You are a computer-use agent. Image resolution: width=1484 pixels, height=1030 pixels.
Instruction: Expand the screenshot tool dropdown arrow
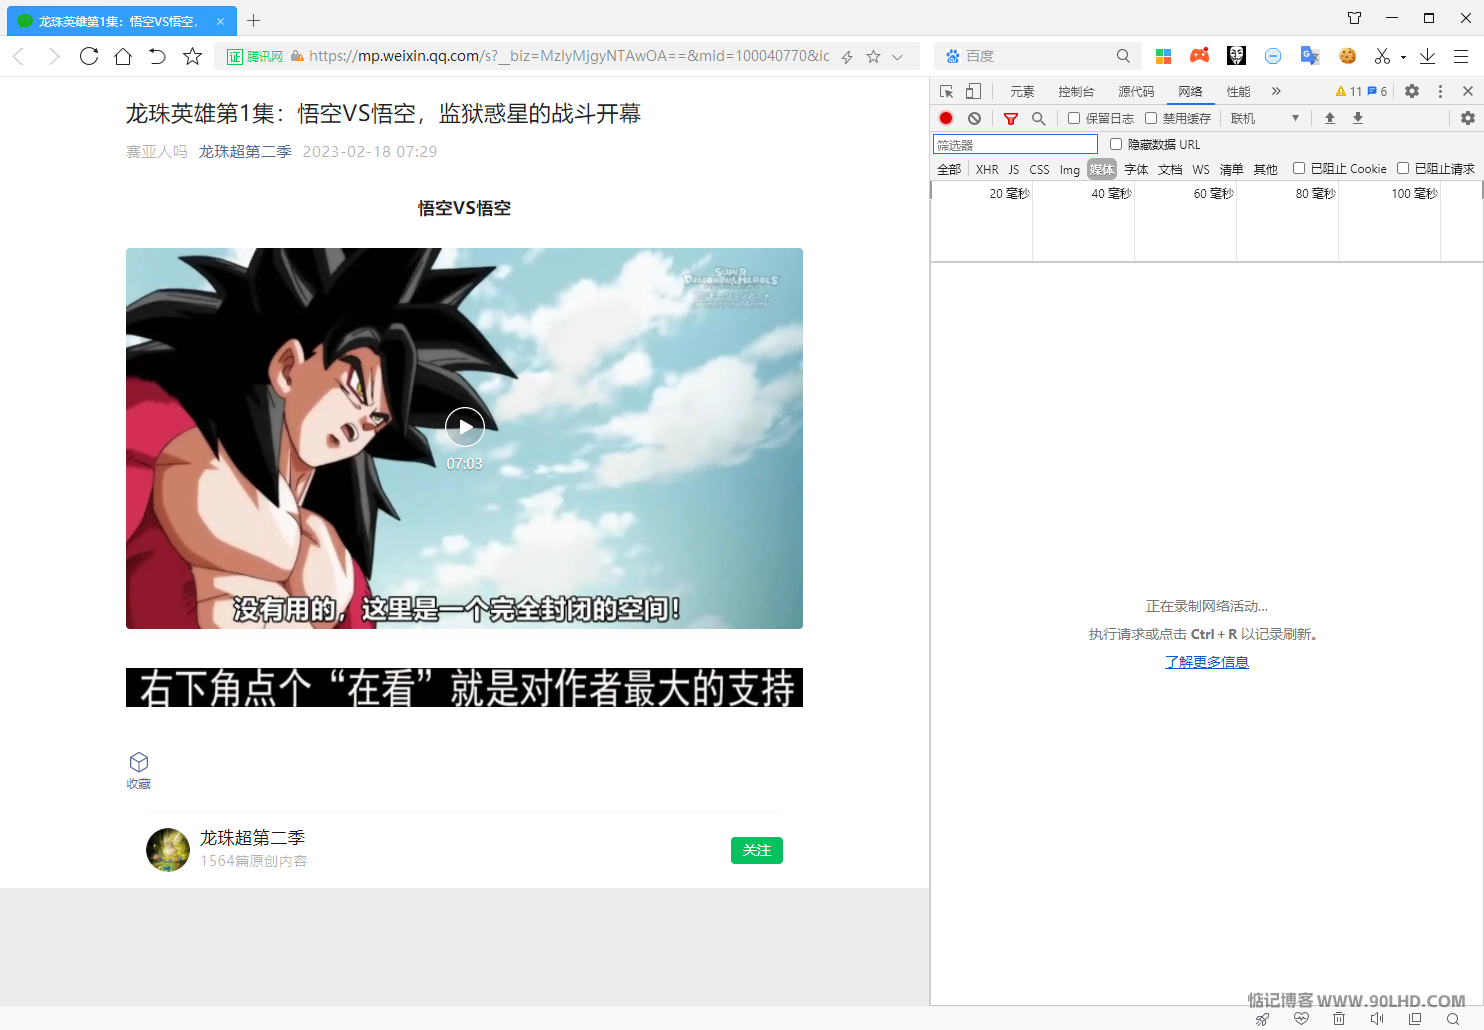(1403, 57)
